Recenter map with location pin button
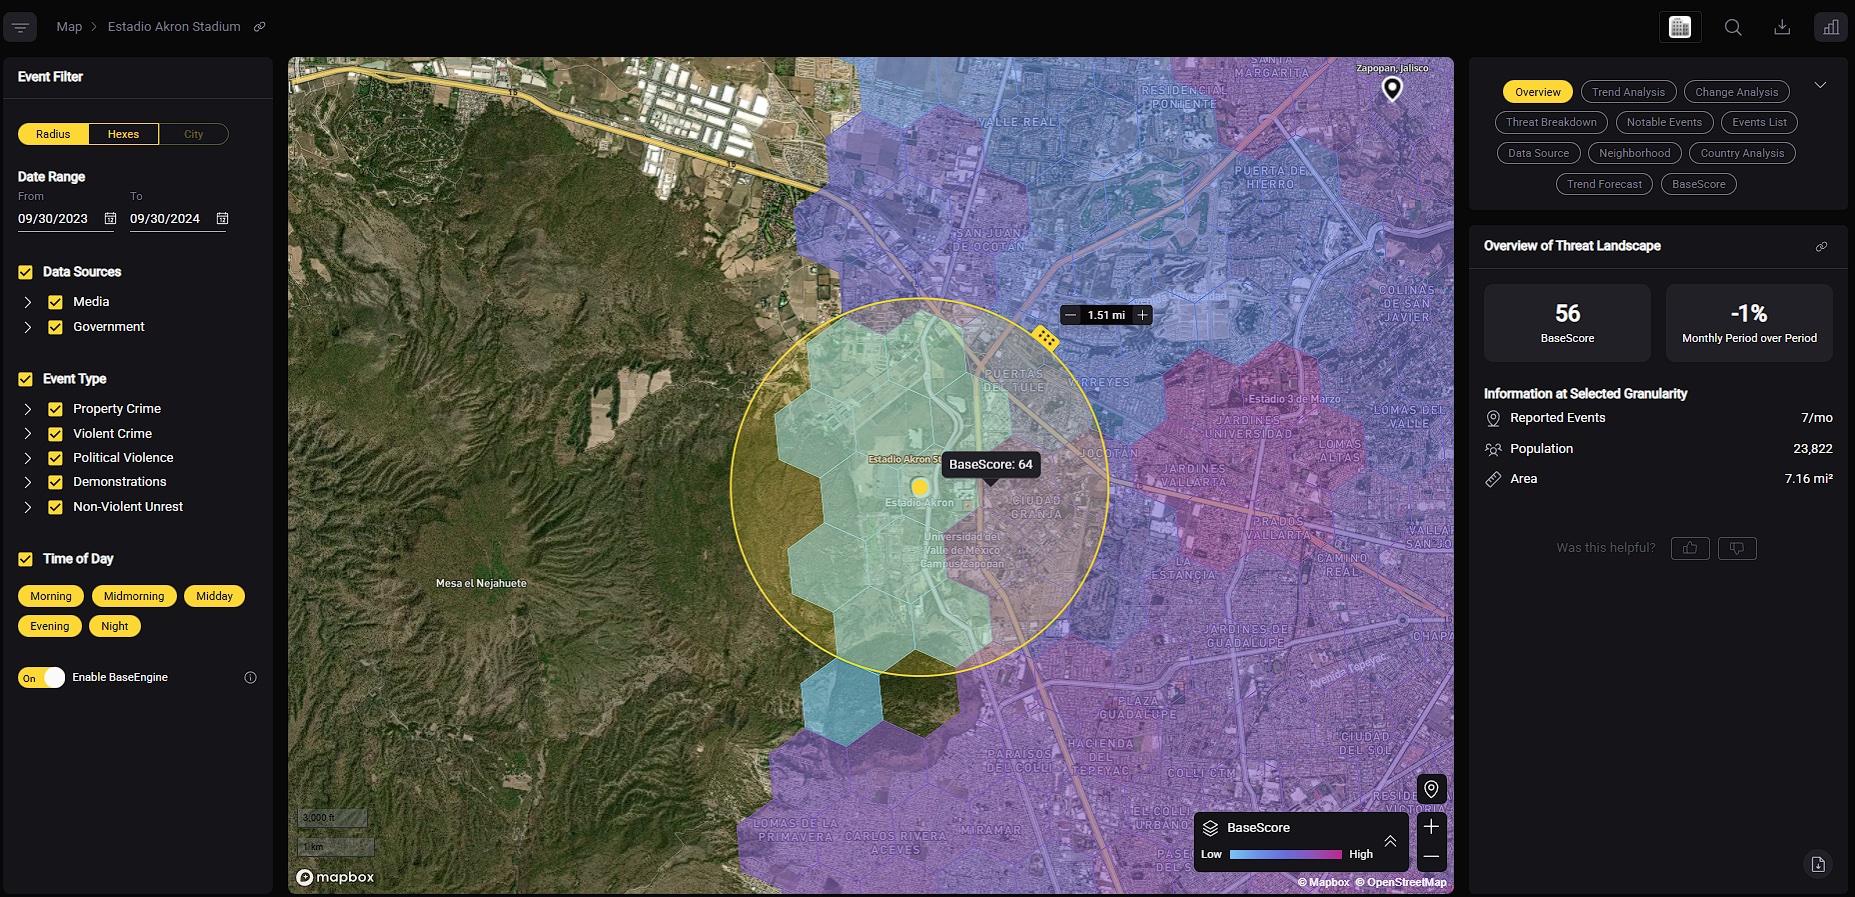1855x897 pixels. click(1431, 789)
